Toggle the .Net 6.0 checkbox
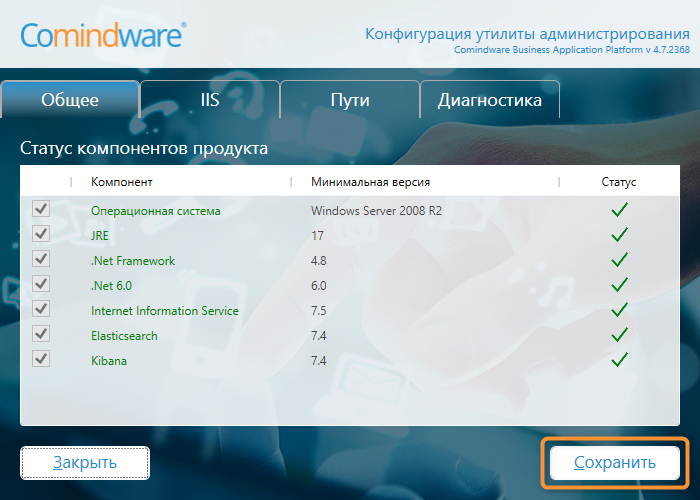The image size is (700, 500). [x=41, y=283]
